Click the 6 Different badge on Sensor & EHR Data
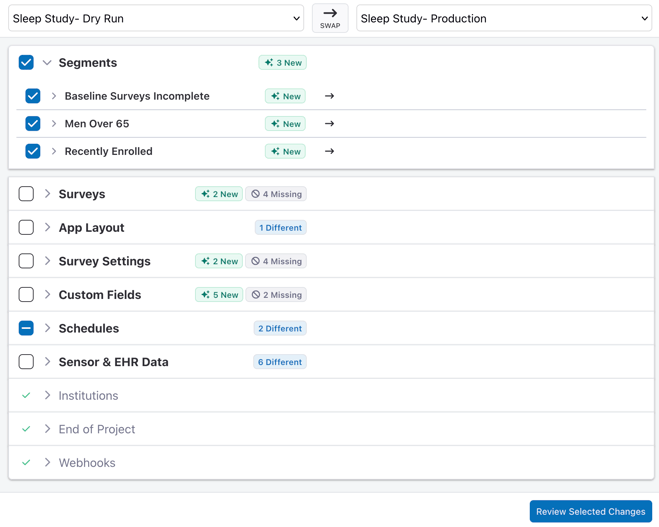The width and height of the screenshot is (659, 527). tap(280, 362)
